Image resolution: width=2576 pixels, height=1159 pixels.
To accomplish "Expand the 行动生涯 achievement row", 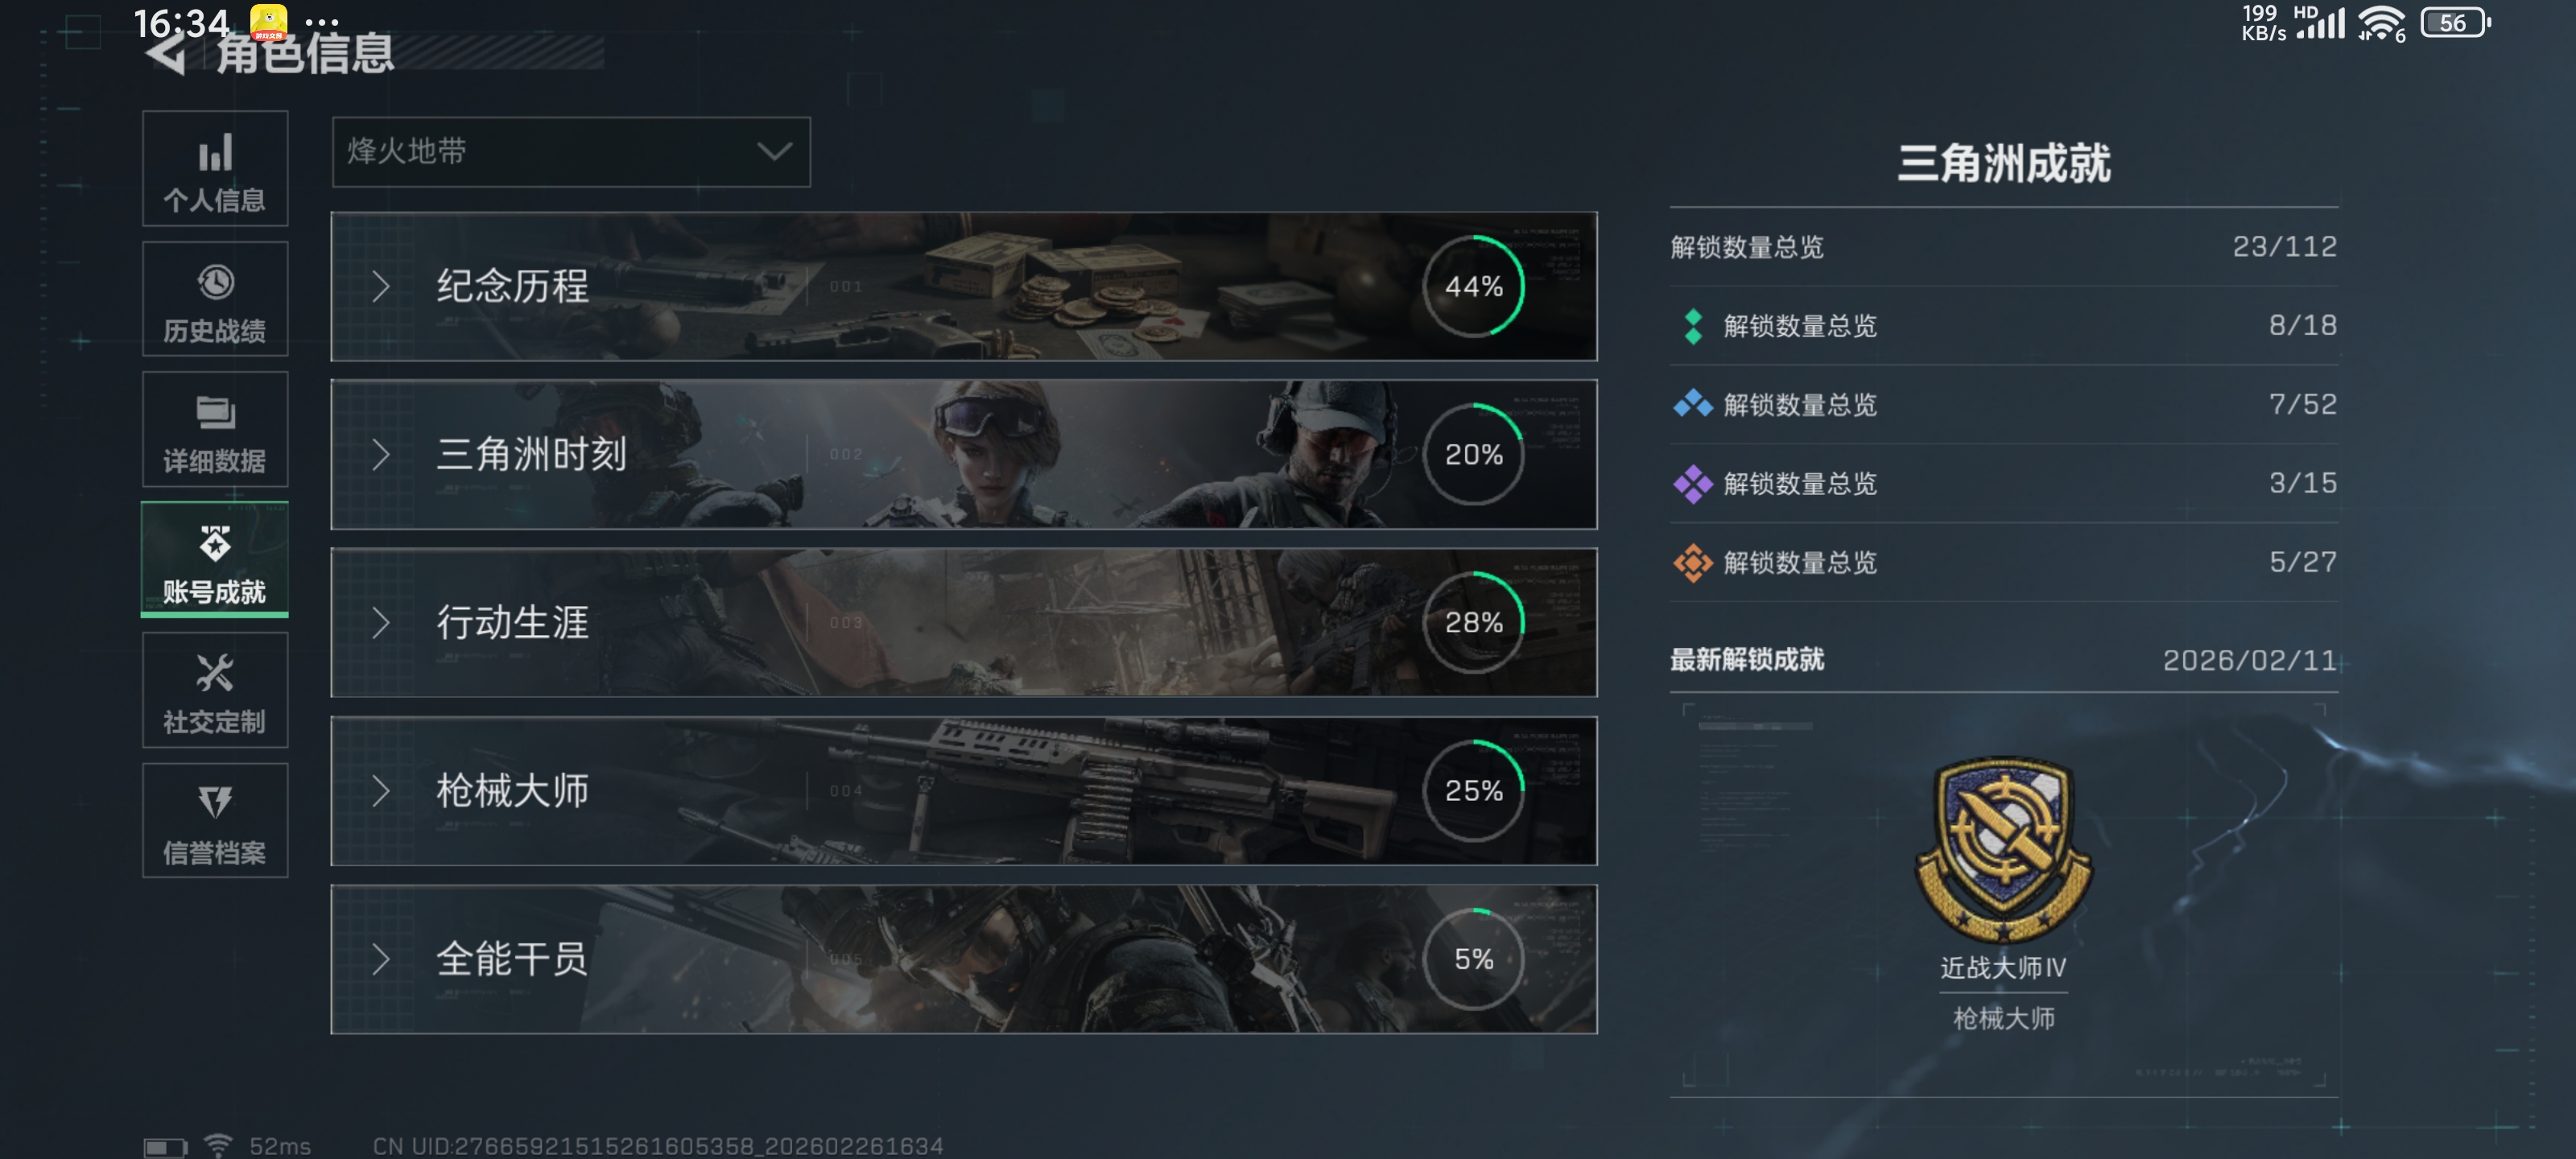I will coord(964,623).
